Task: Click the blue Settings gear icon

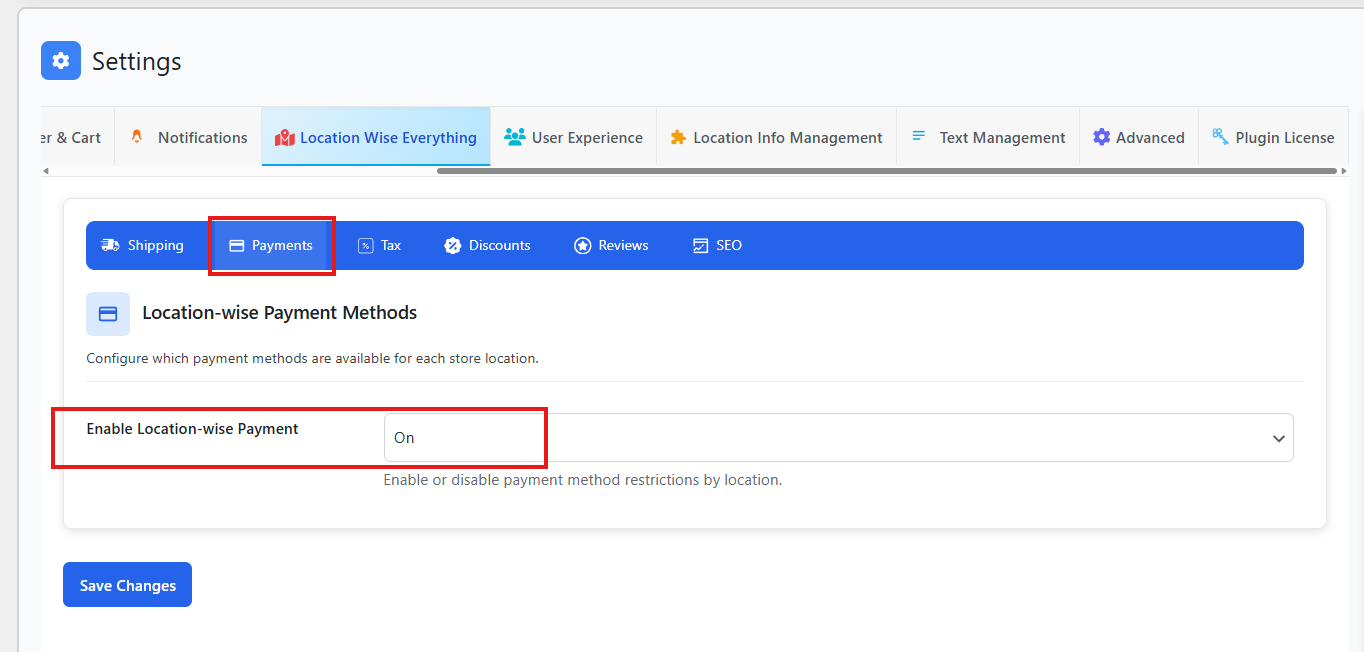Action: (x=61, y=61)
